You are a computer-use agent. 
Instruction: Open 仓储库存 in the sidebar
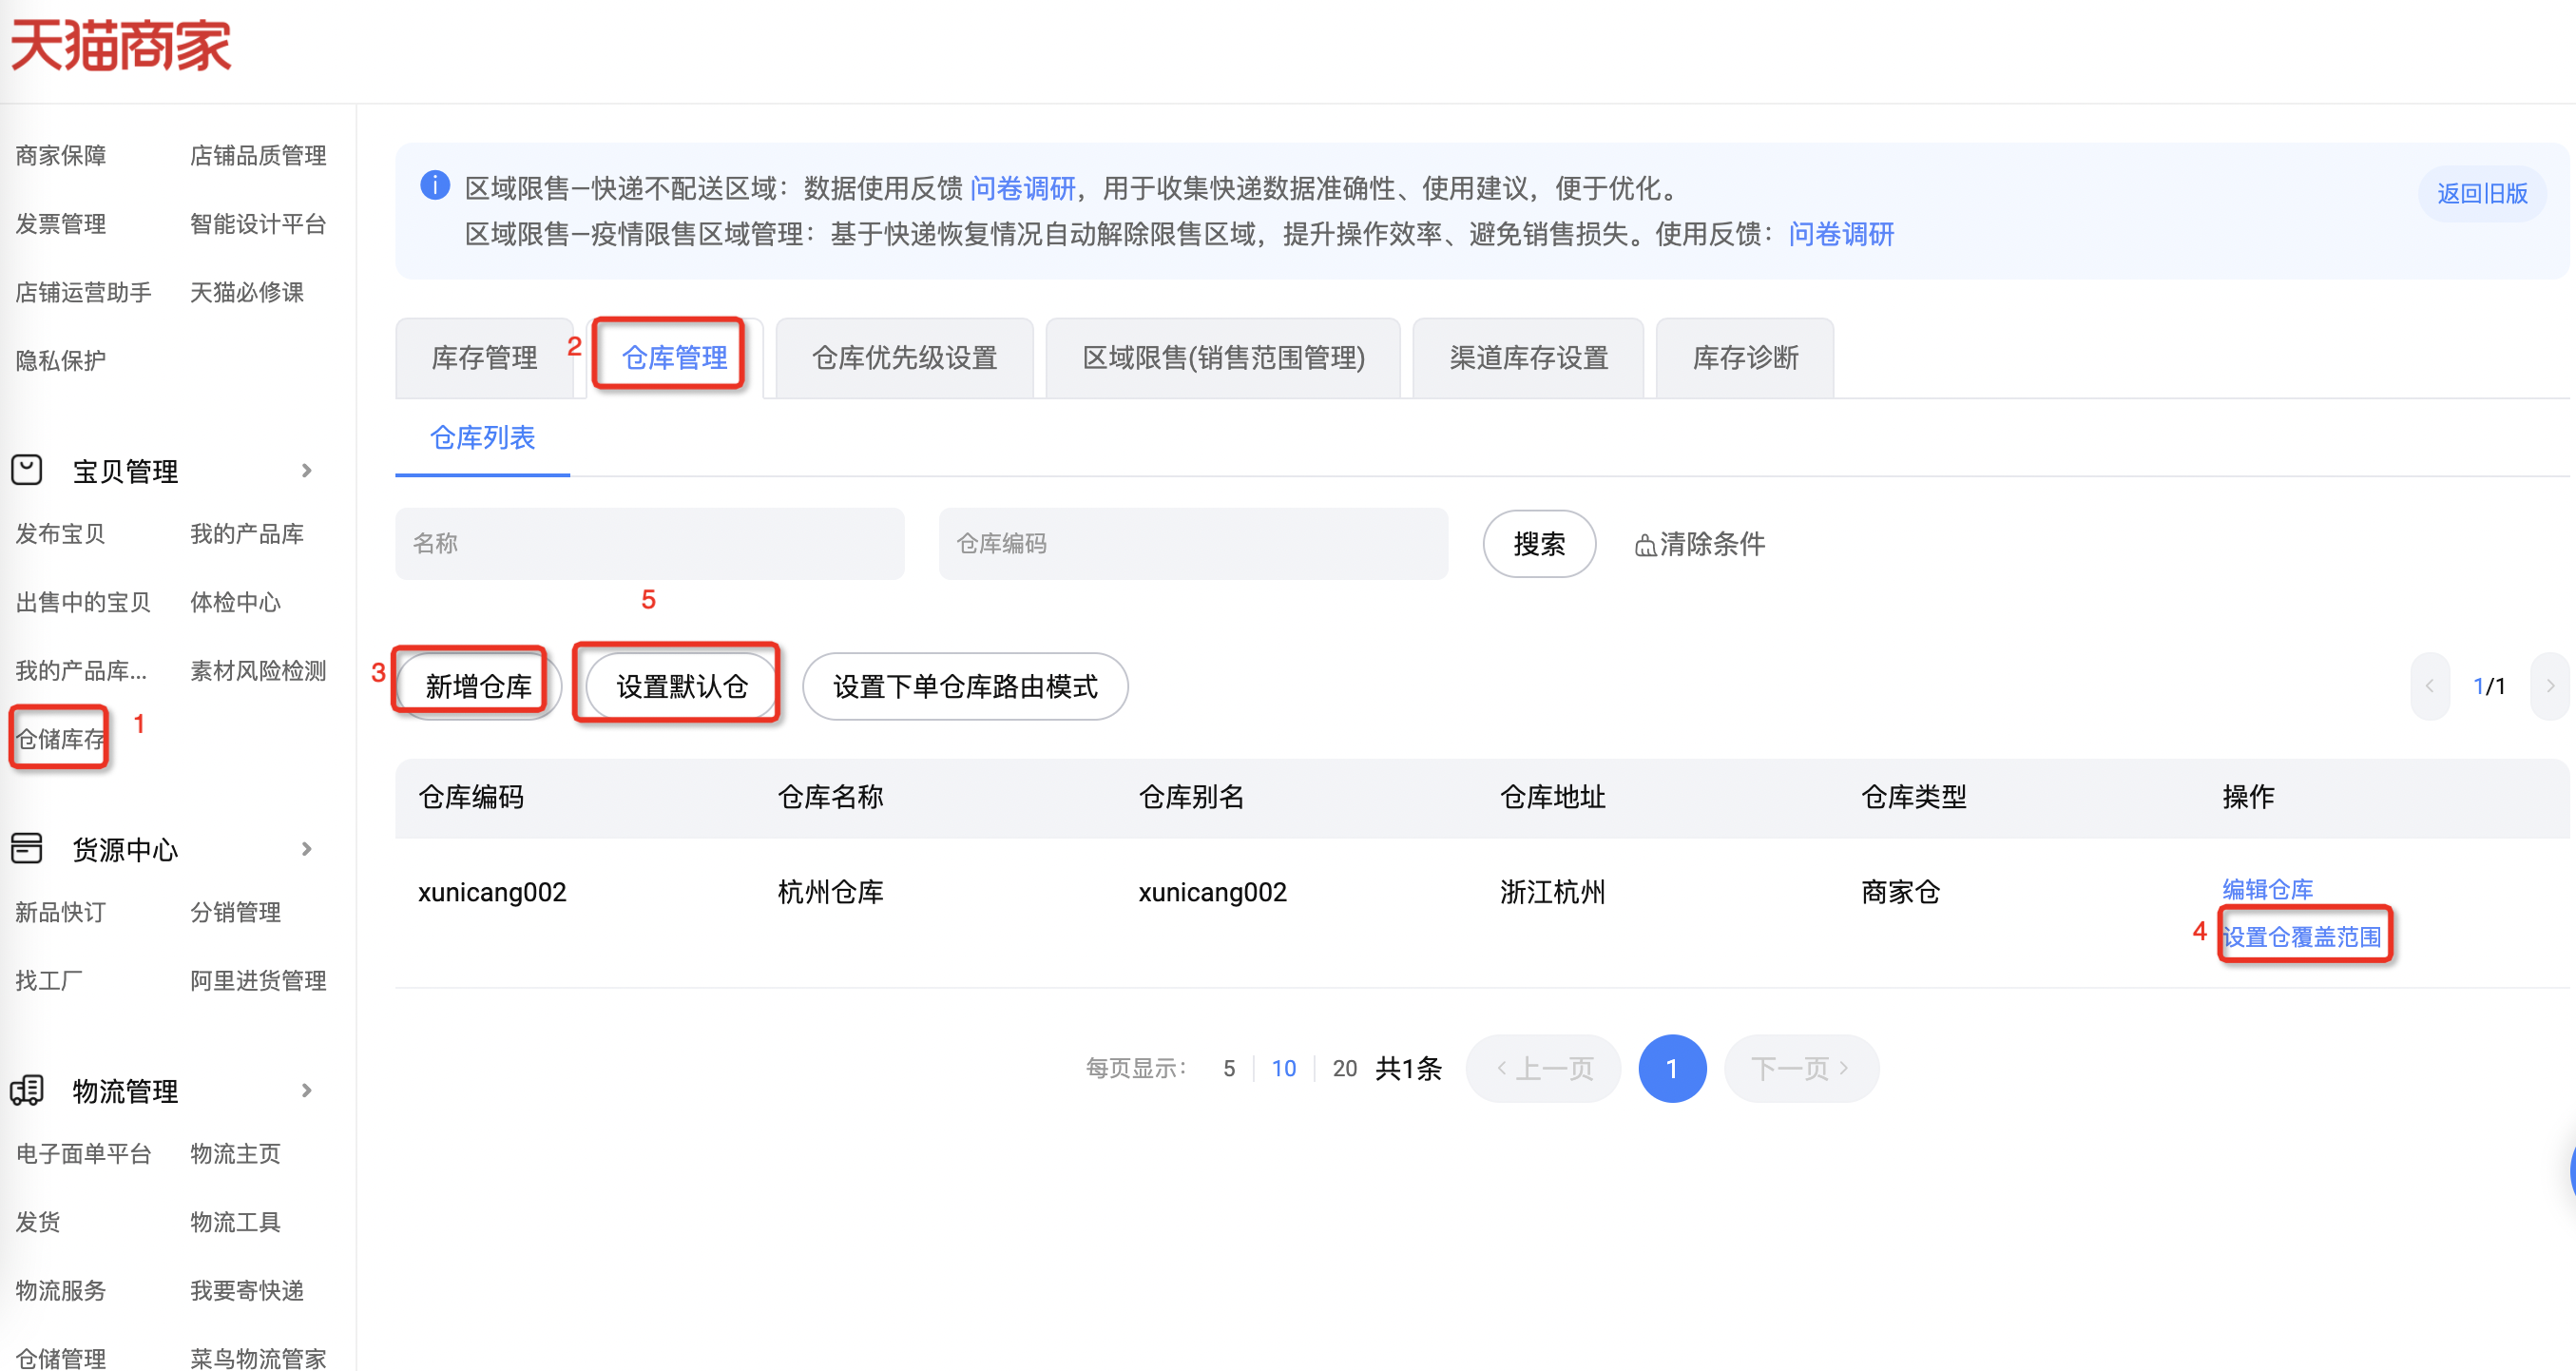pos(60,739)
